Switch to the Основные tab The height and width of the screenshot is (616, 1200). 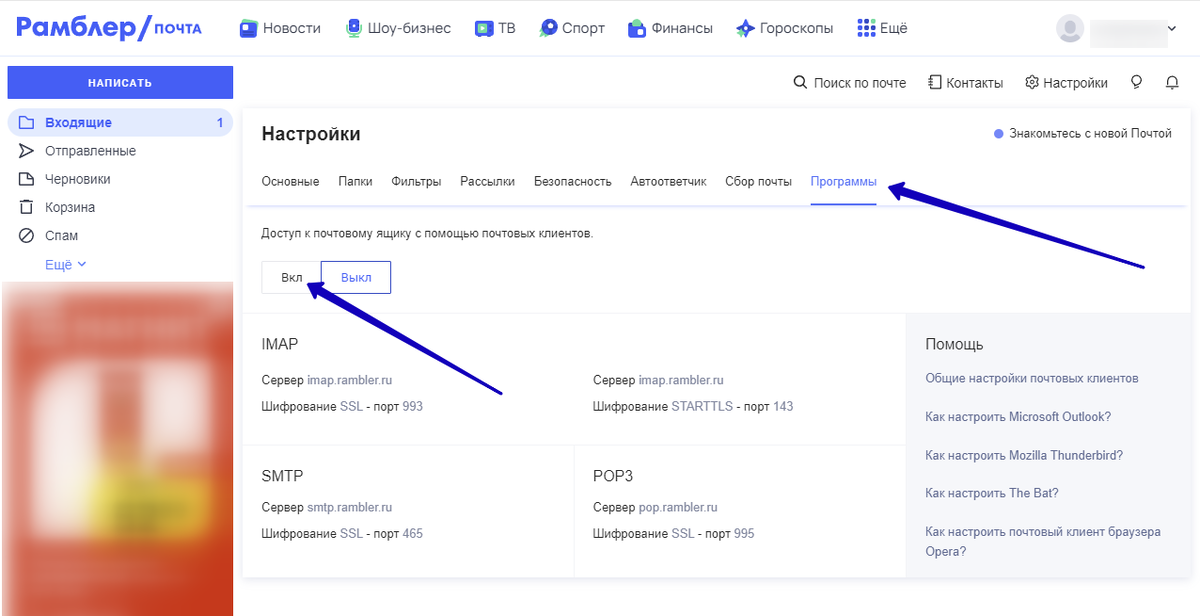(290, 182)
